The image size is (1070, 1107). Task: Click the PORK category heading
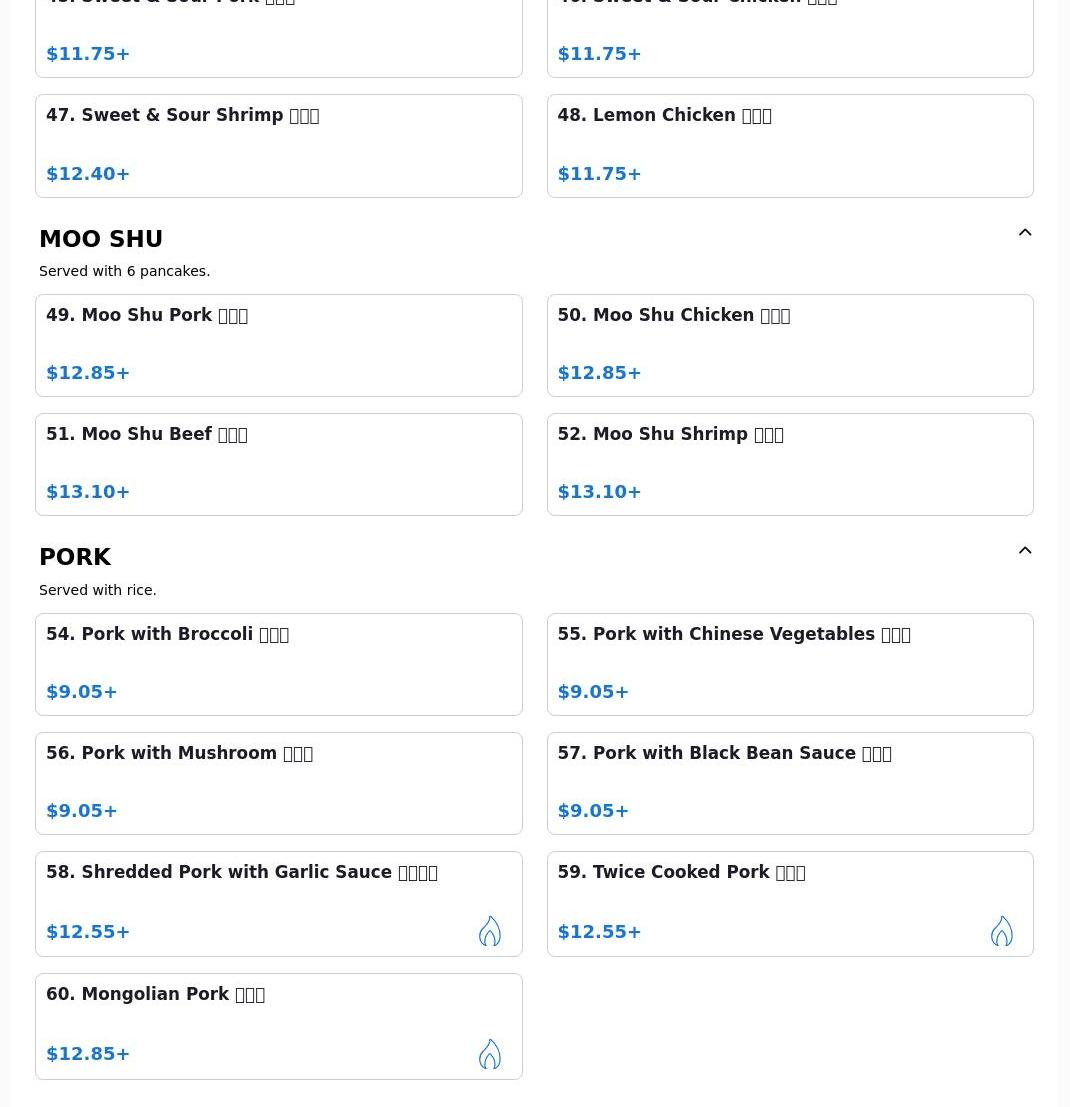[x=75, y=557]
